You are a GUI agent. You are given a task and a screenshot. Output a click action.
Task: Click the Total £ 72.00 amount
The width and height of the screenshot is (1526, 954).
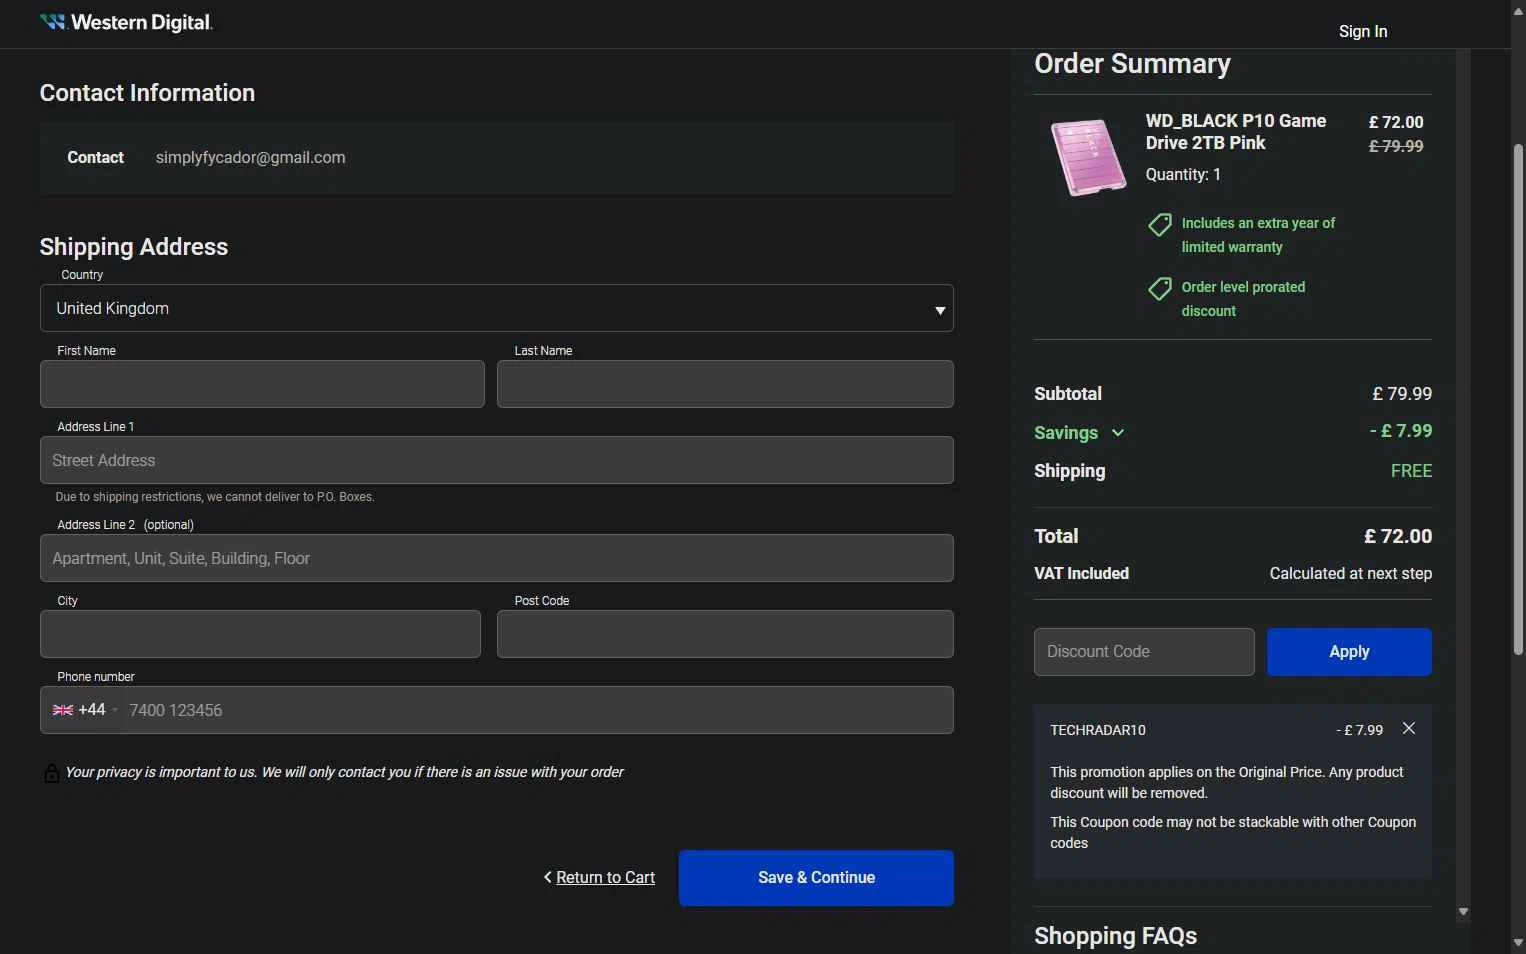1398,536
